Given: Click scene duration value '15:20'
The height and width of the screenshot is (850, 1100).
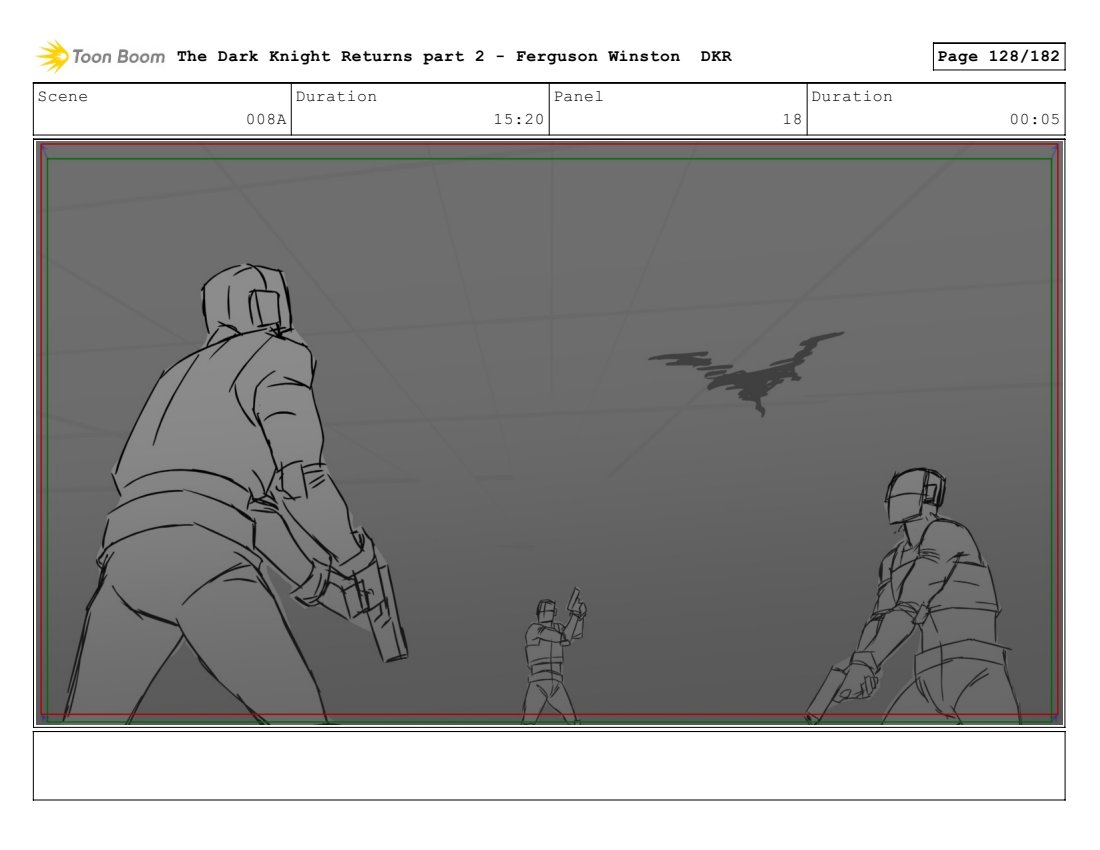Looking at the screenshot, I should click(x=518, y=119).
